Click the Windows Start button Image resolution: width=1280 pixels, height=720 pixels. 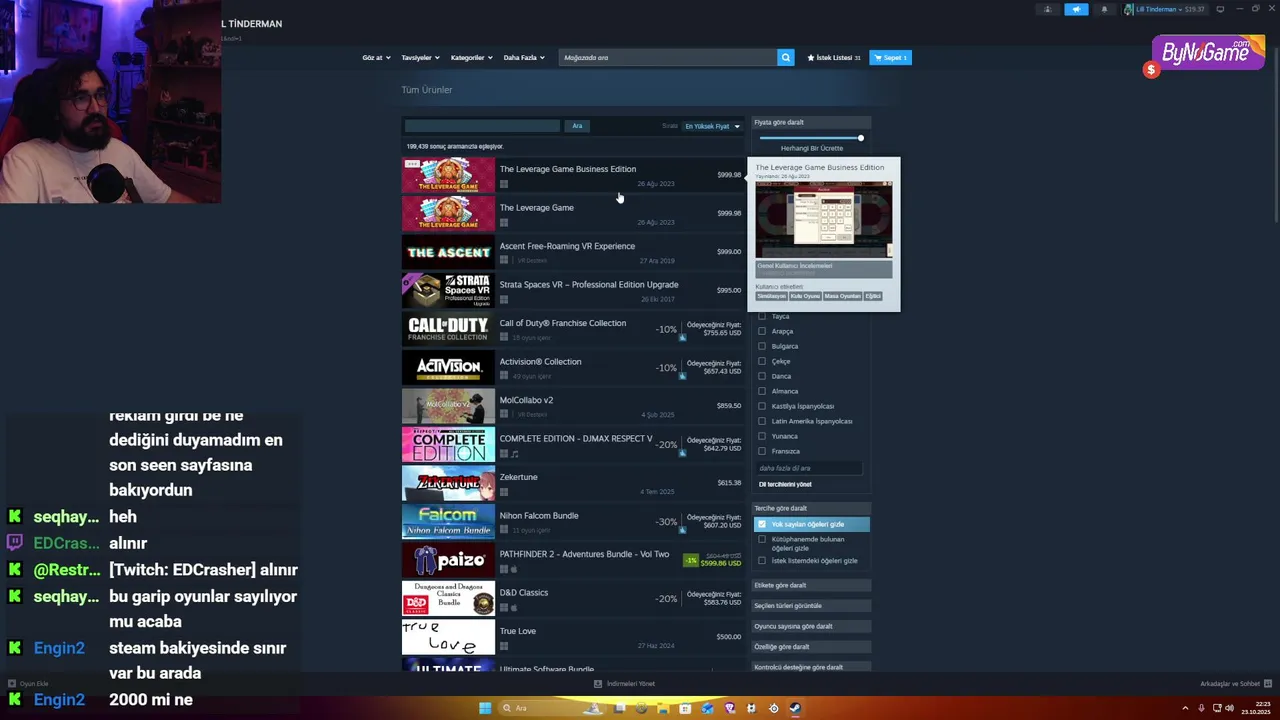click(x=485, y=708)
